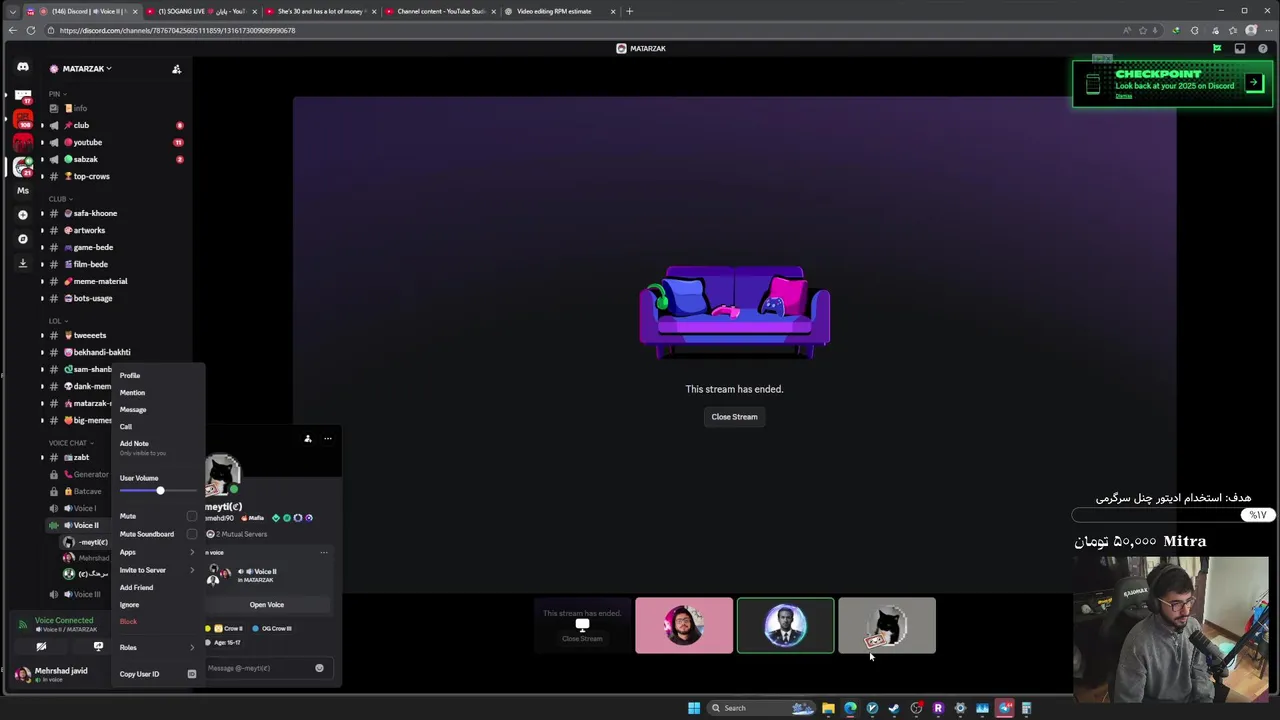The width and height of the screenshot is (1280, 720).
Task: Collapse the VOICE CHAT category
Action: pos(70,443)
